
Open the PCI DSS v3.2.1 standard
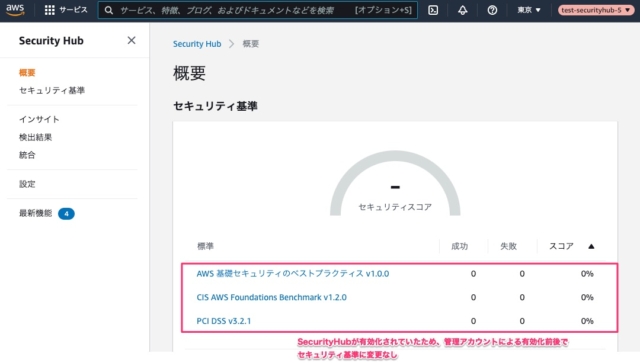[224, 321]
